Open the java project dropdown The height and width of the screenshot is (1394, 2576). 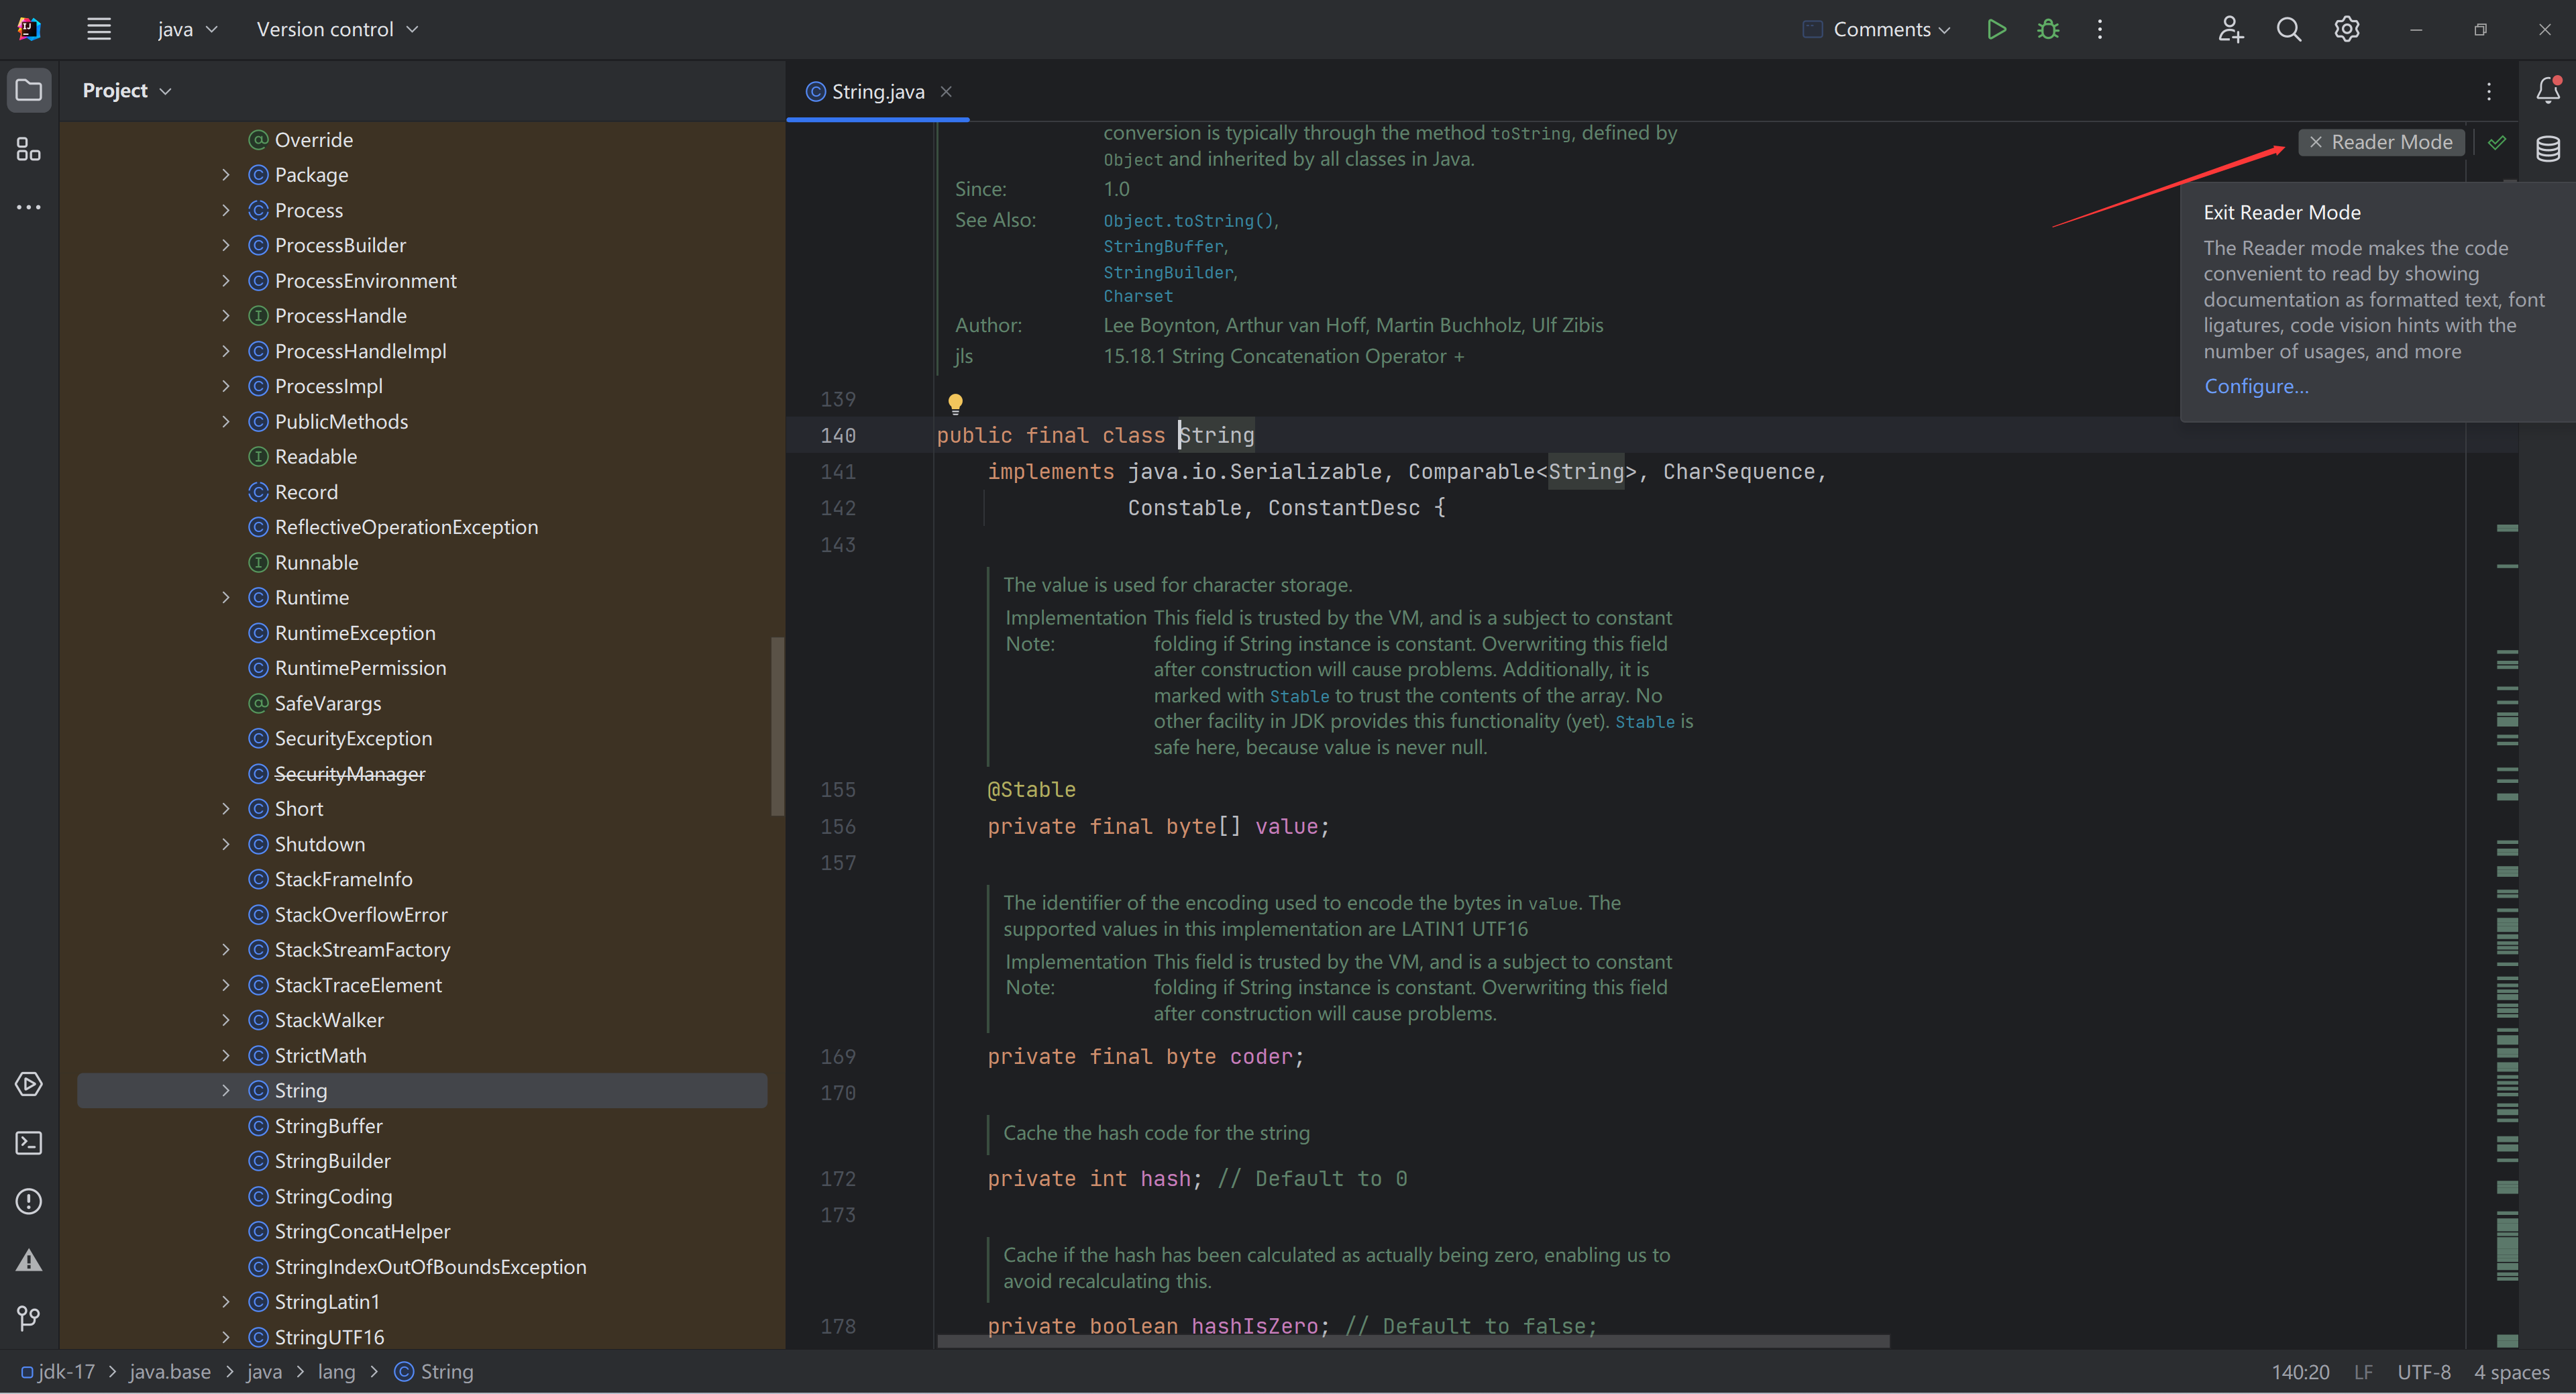[187, 29]
